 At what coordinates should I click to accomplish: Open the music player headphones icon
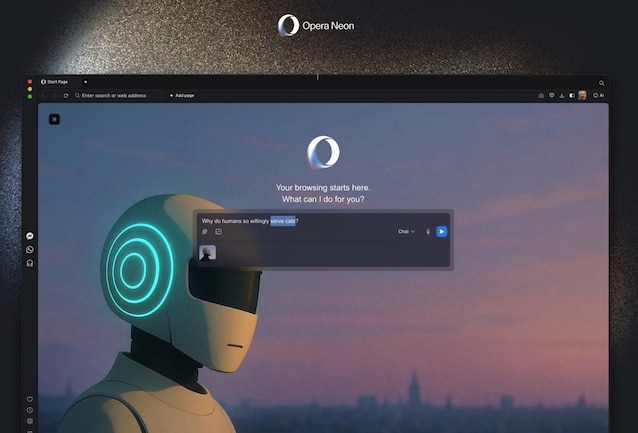(x=30, y=263)
